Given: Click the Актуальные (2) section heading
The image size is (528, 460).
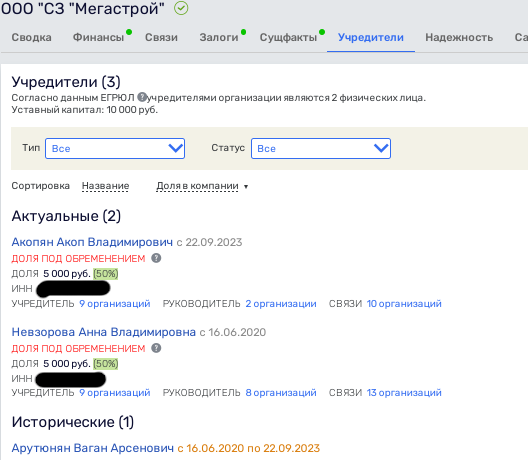Looking at the screenshot, I should (x=66, y=216).
